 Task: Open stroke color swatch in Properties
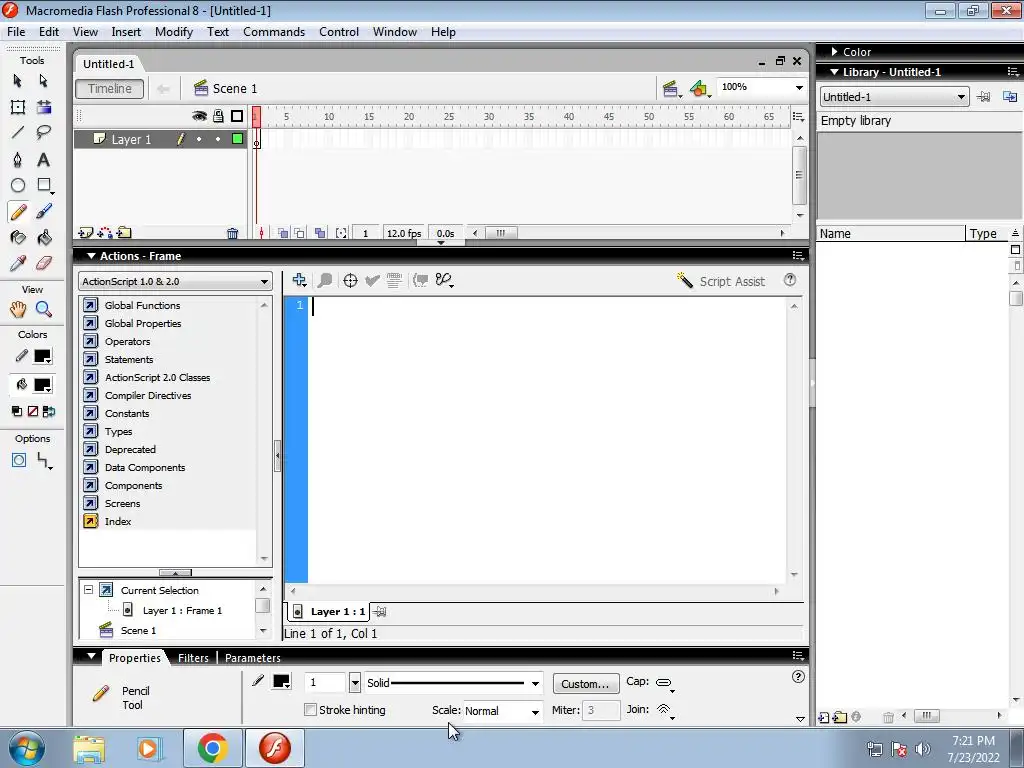281,681
